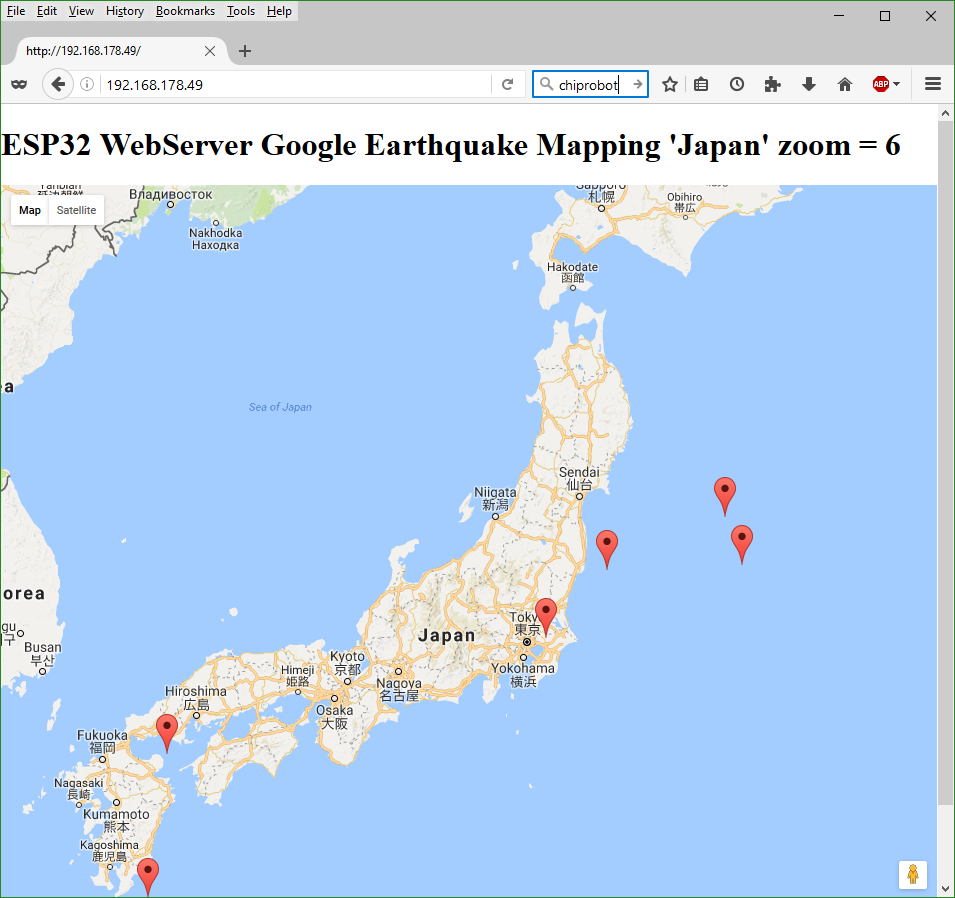Screen dimensions: 955x898
Task: Click the Adblock Plus ABP icon
Action: (881, 84)
